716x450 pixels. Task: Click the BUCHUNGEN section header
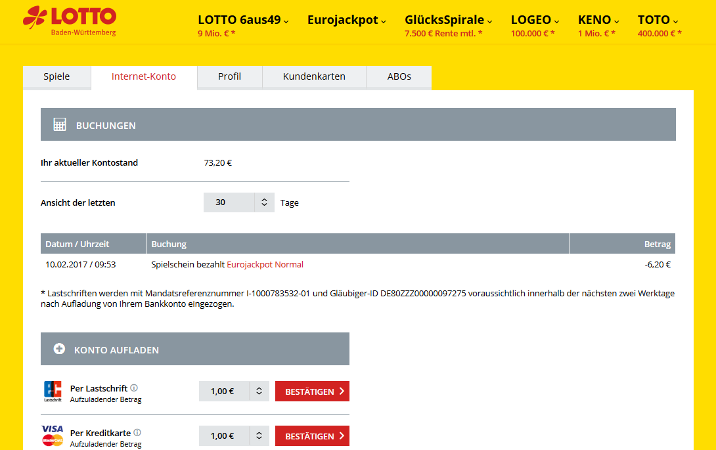pos(358,125)
